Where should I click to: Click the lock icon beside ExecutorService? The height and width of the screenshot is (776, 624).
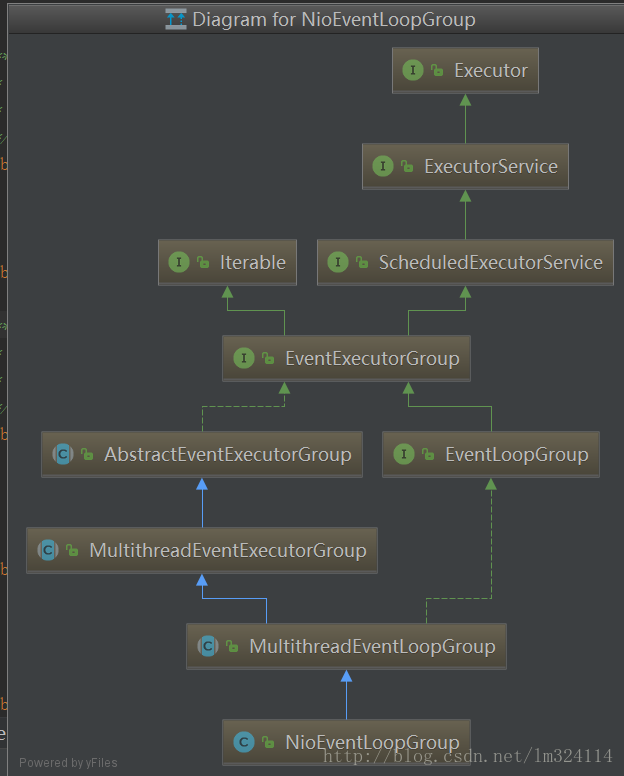click(x=407, y=166)
